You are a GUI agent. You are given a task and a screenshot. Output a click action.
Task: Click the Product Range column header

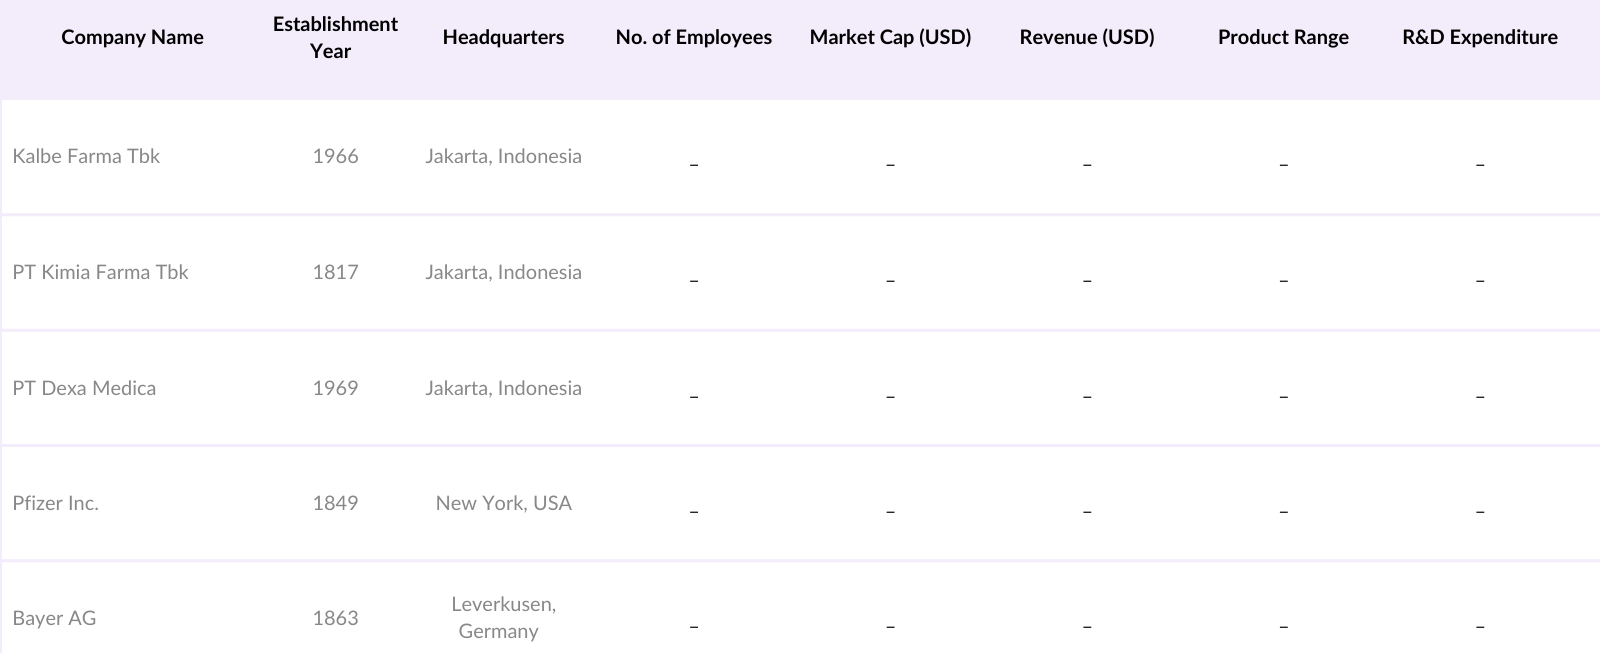[x=1283, y=37]
